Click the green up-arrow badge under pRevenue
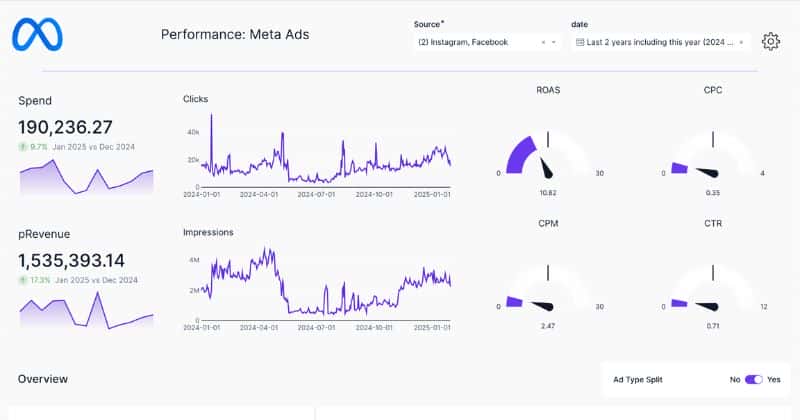This screenshot has height=420, width=800. pos(23,280)
